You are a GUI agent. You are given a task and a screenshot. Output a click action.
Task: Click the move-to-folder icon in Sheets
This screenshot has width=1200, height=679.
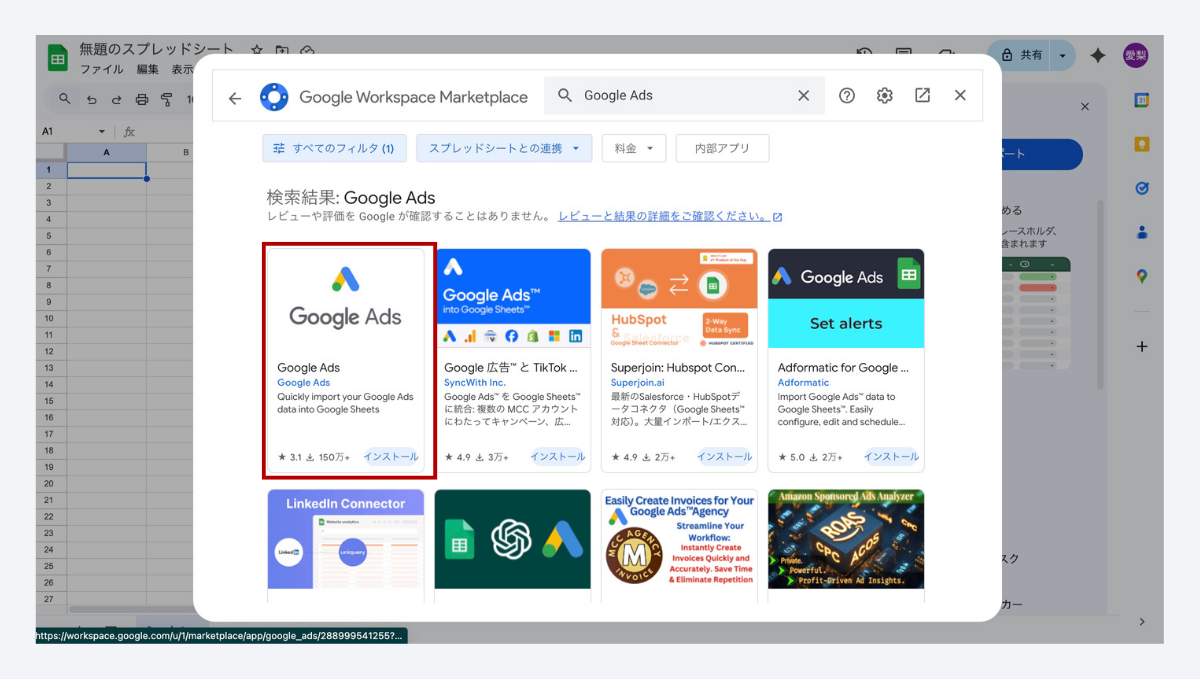tap(282, 50)
